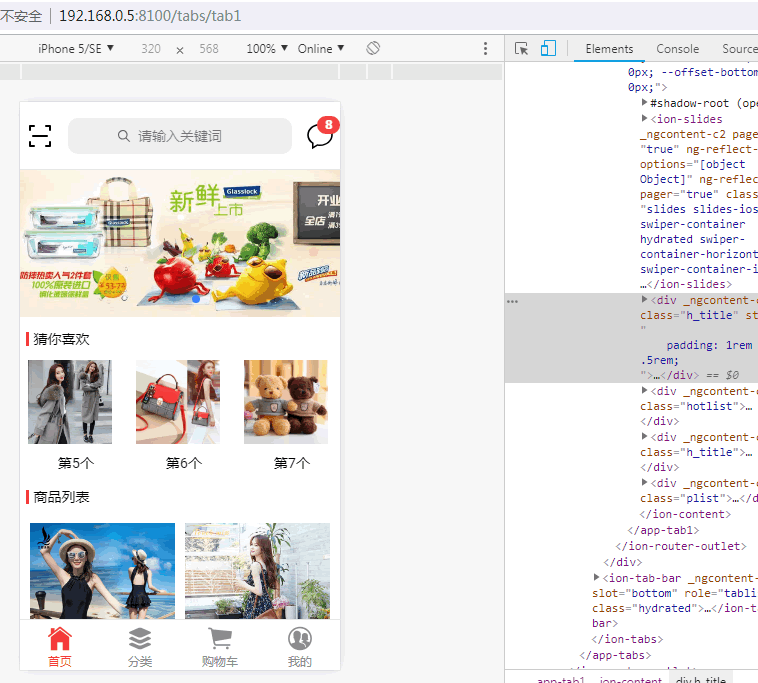This screenshot has width=758, height=683.
Task: Click the </app-tabs> closing tag line
Action: pyautogui.click(x=615, y=655)
